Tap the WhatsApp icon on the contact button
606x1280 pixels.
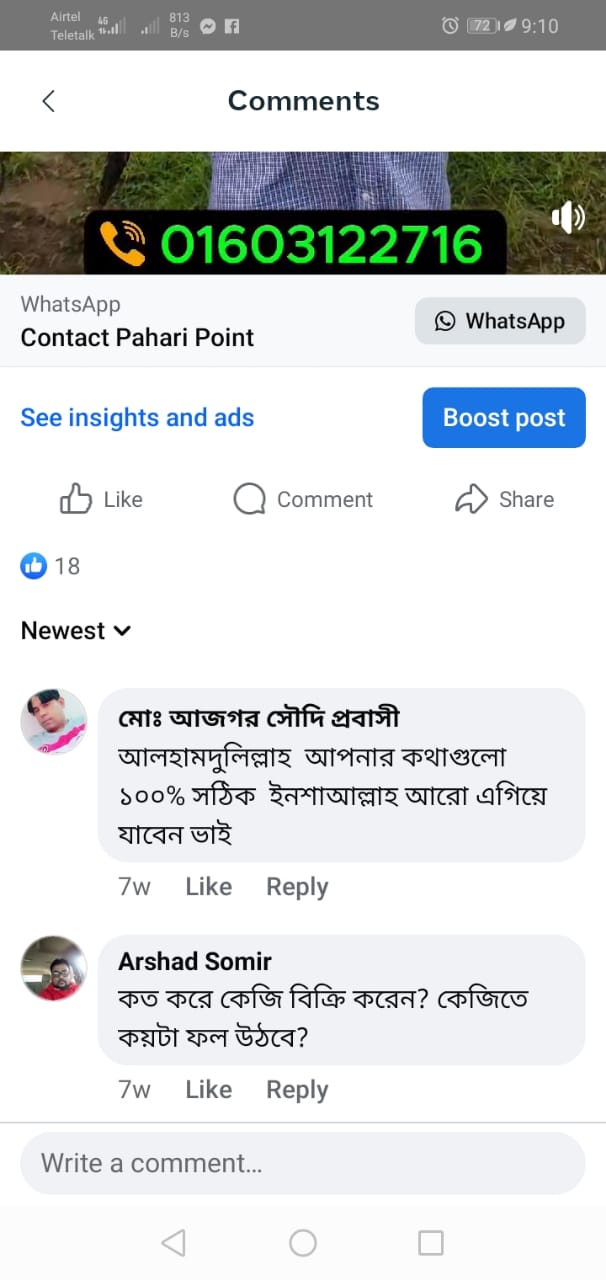[446, 321]
